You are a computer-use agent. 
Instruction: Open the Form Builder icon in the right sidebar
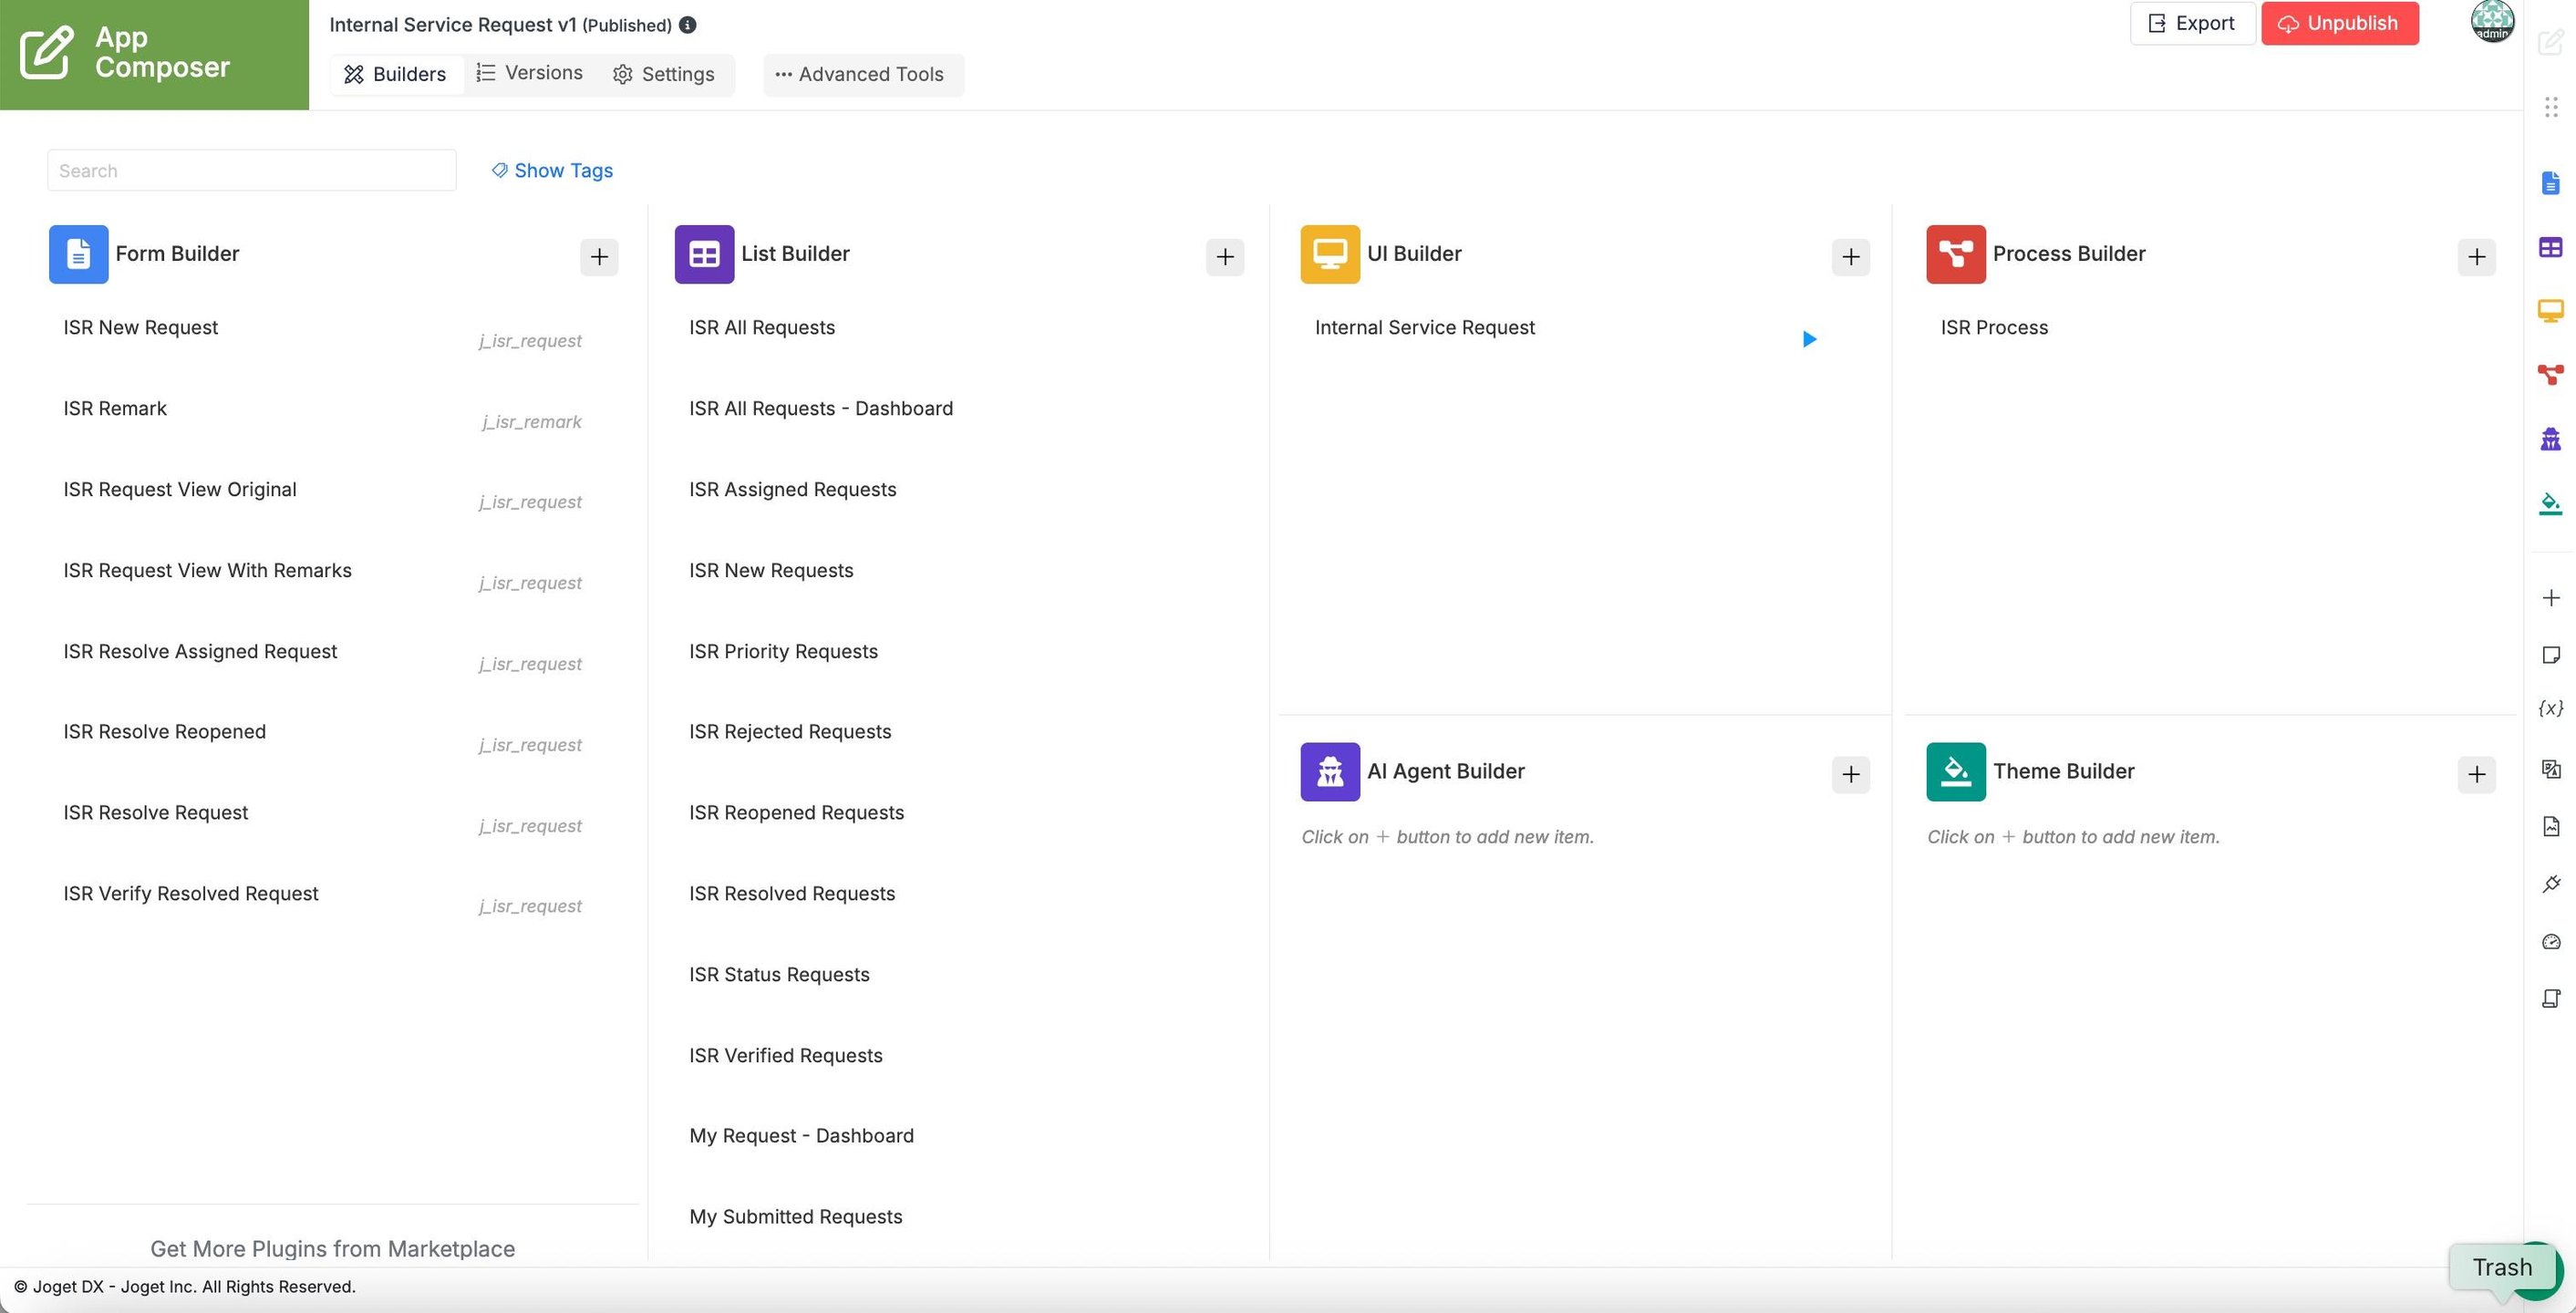pyautogui.click(x=2550, y=183)
